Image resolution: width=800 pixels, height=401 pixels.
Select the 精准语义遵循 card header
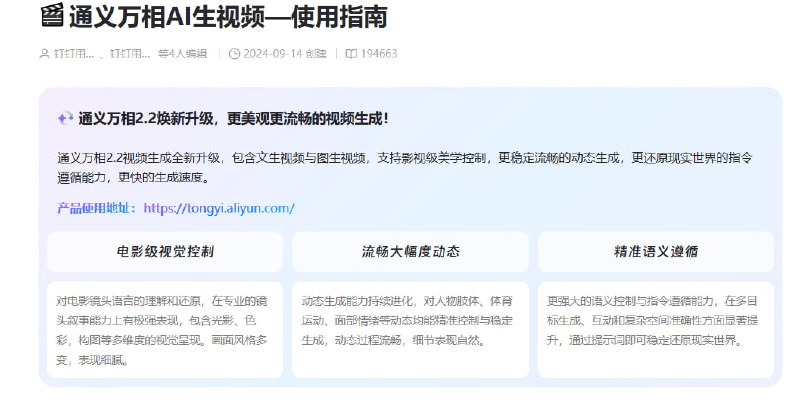pos(656,252)
